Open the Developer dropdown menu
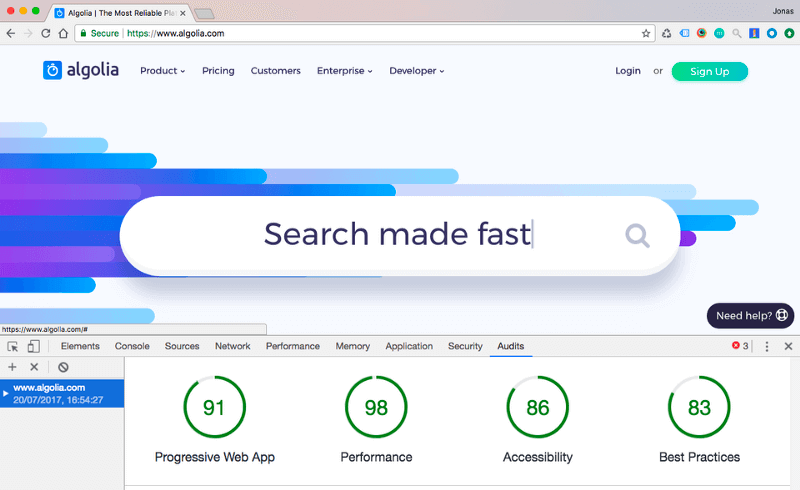Viewport: 800px width, 490px height. [x=417, y=71]
